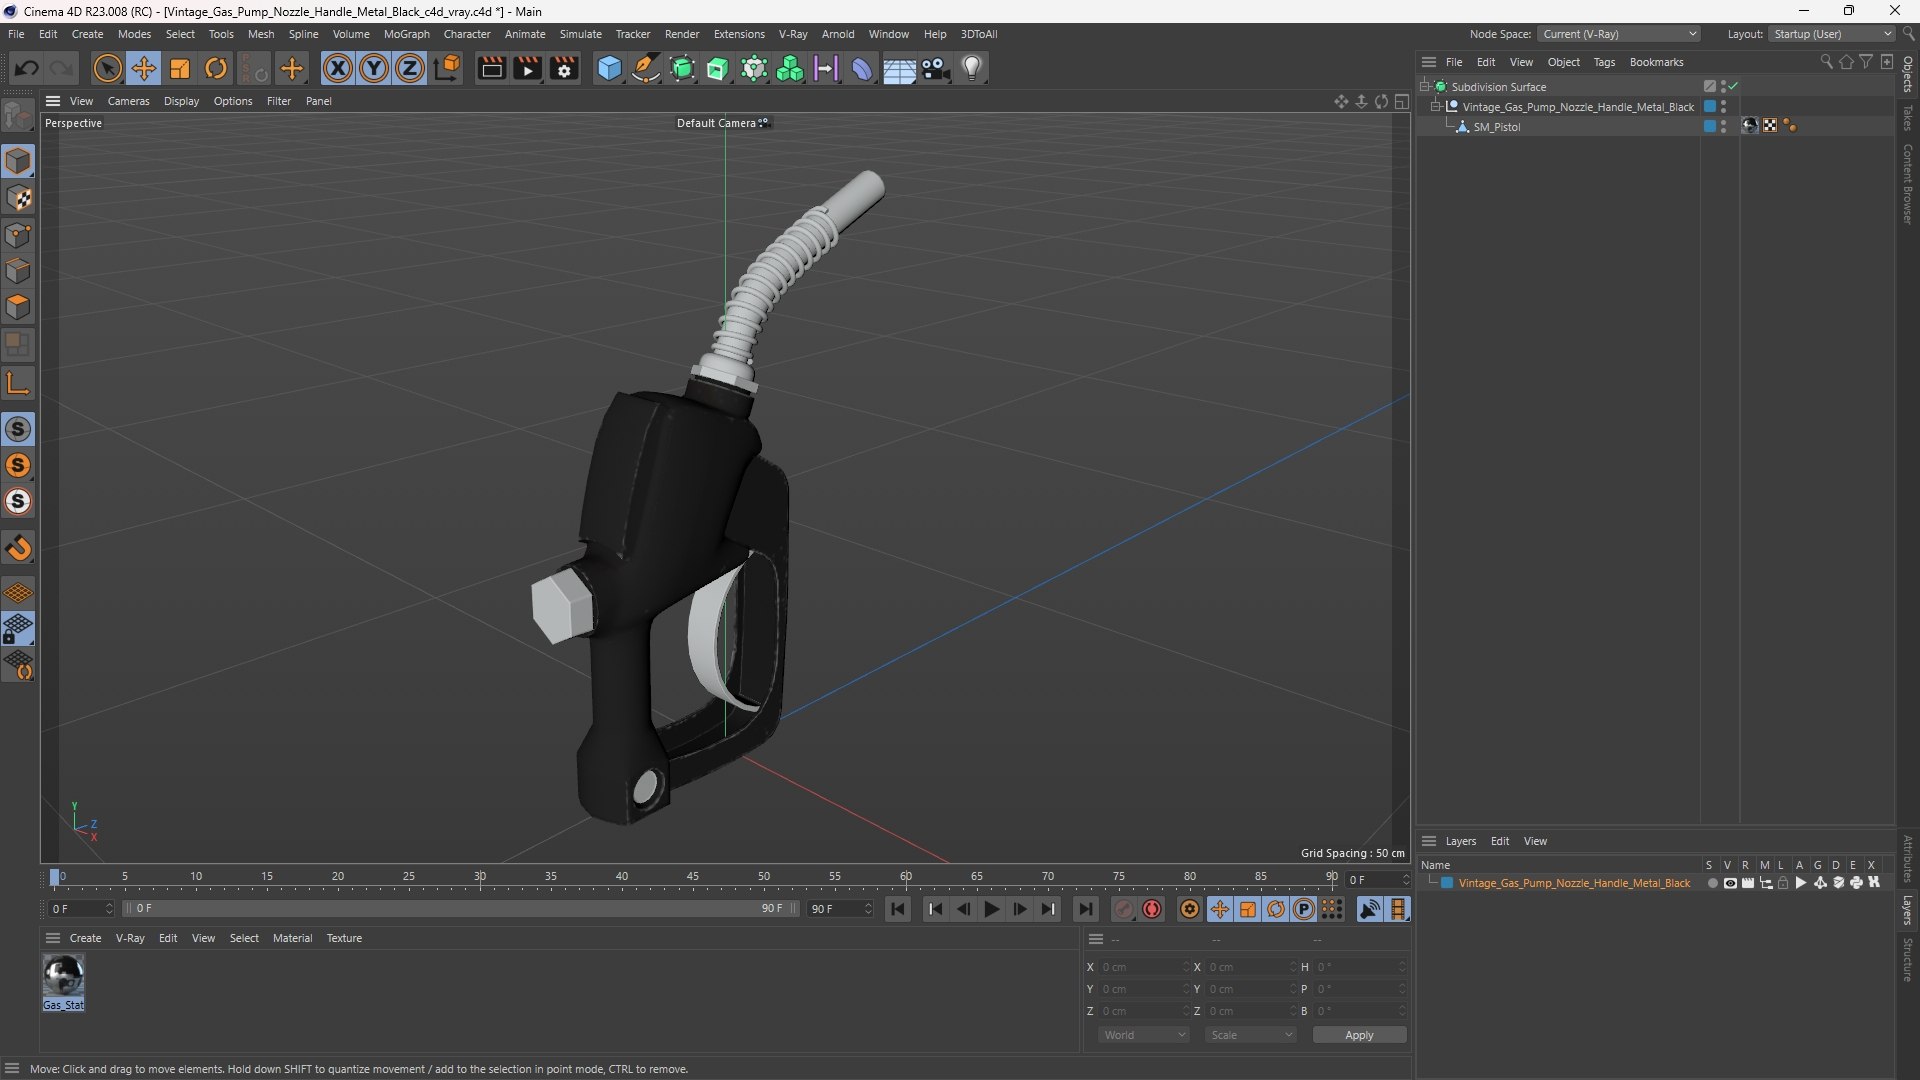This screenshot has width=1920, height=1080.
Task: Collapse the Subdivision Surface tree node
Action: pos(1424,87)
